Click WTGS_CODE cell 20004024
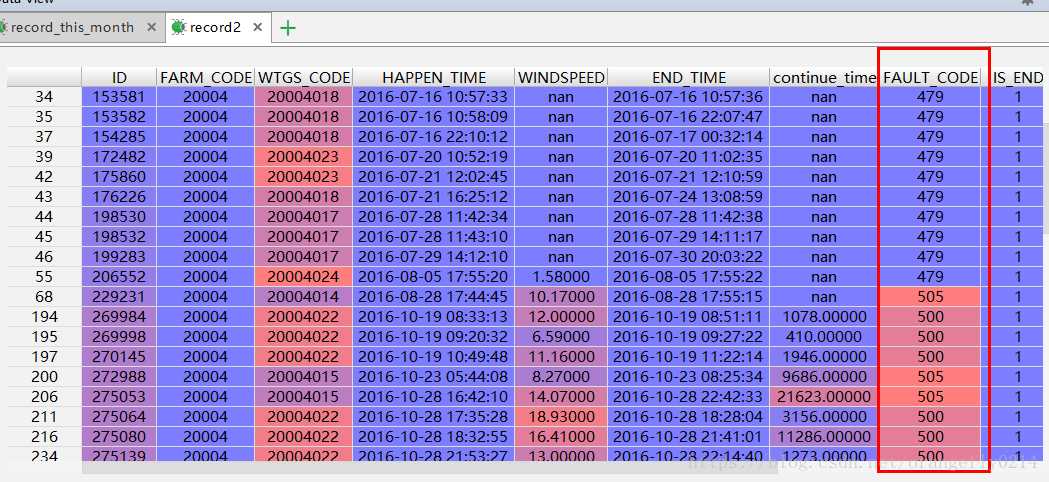Image resolution: width=1049 pixels, height=482 pixels. 304,276
